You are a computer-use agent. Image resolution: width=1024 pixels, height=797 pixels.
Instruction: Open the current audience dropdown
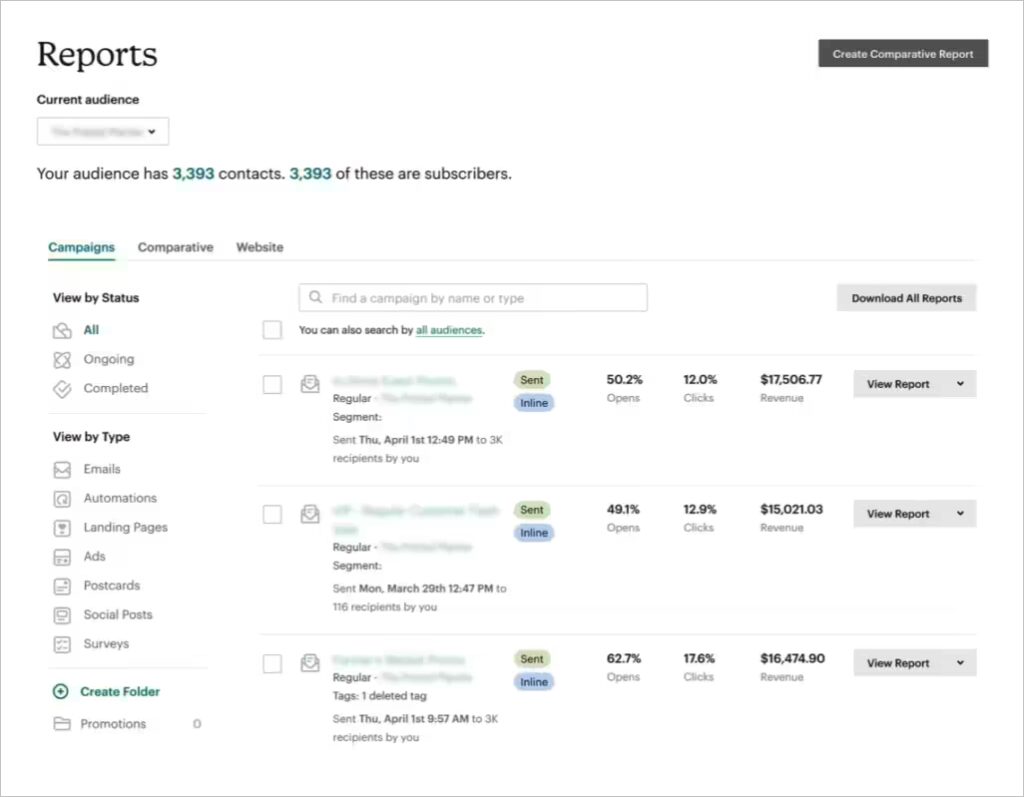pyautogui.click(x=102, y=131)
